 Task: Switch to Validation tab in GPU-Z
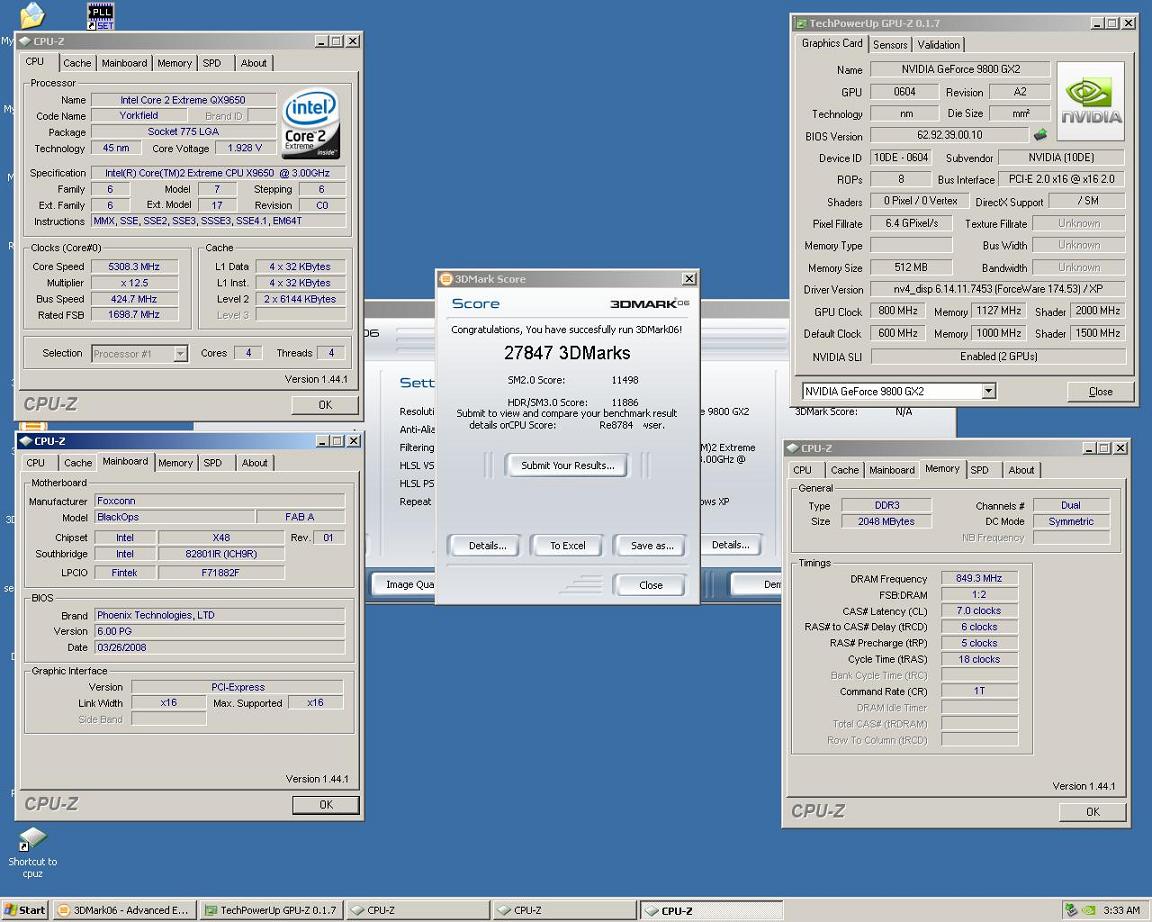938,45
